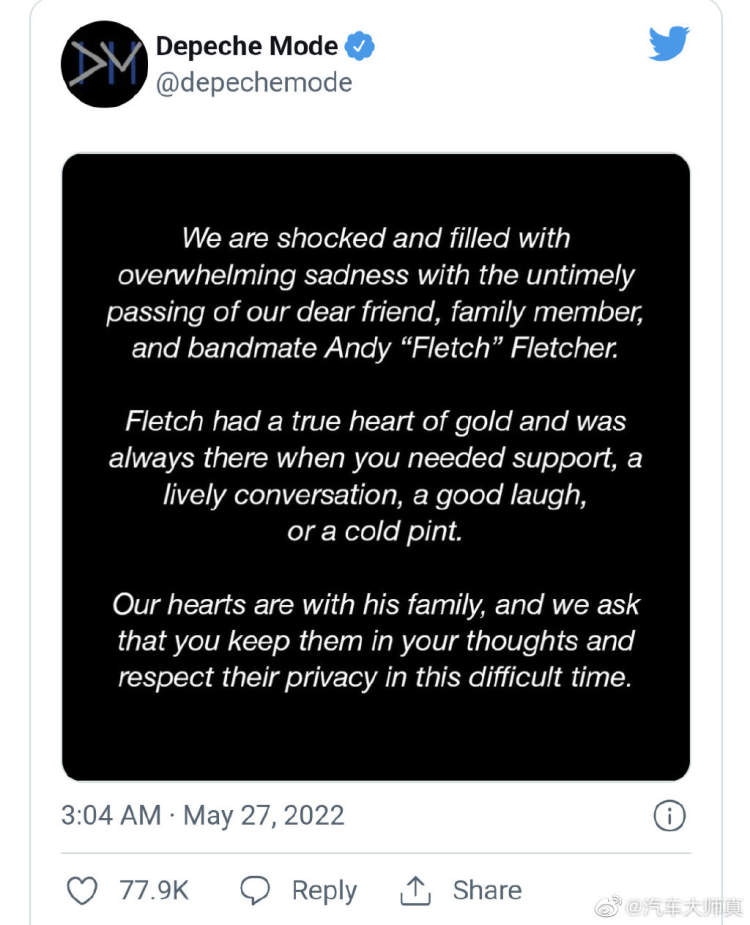Click the Reply text label
This screenshot has width=750, height=925.
tap(325, 891)
